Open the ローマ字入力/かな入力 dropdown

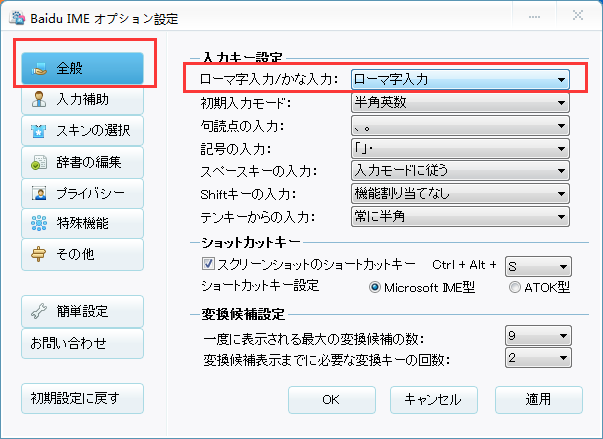pos(460,79)
